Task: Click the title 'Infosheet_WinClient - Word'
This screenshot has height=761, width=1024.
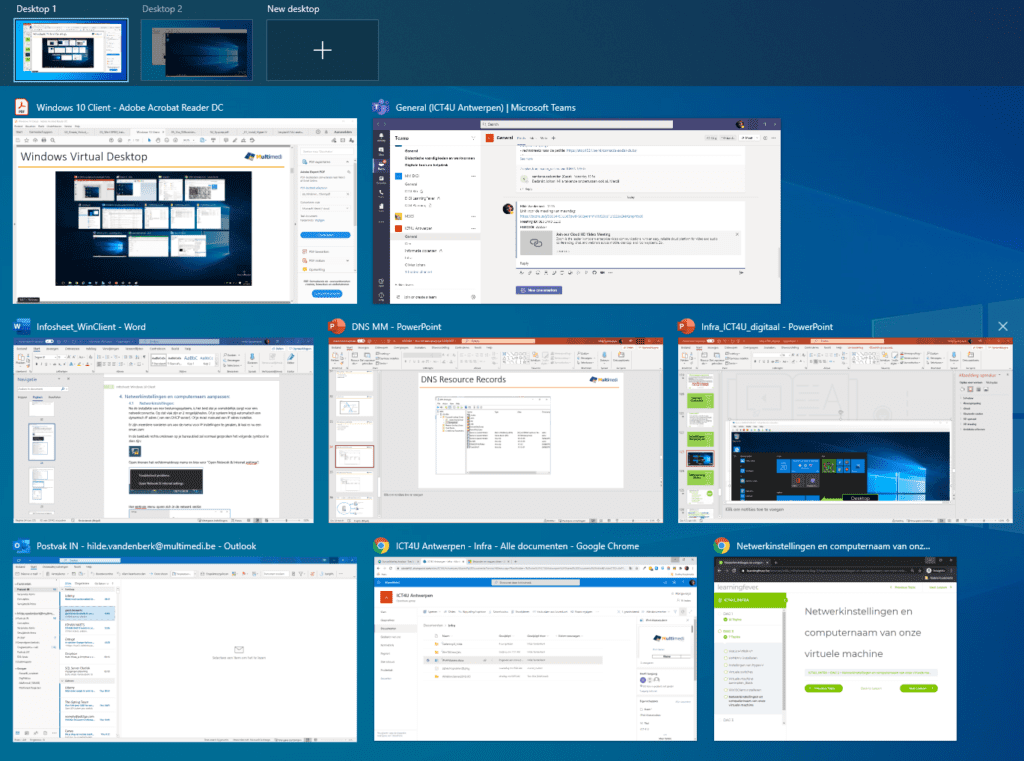Action: pos(91,327)
